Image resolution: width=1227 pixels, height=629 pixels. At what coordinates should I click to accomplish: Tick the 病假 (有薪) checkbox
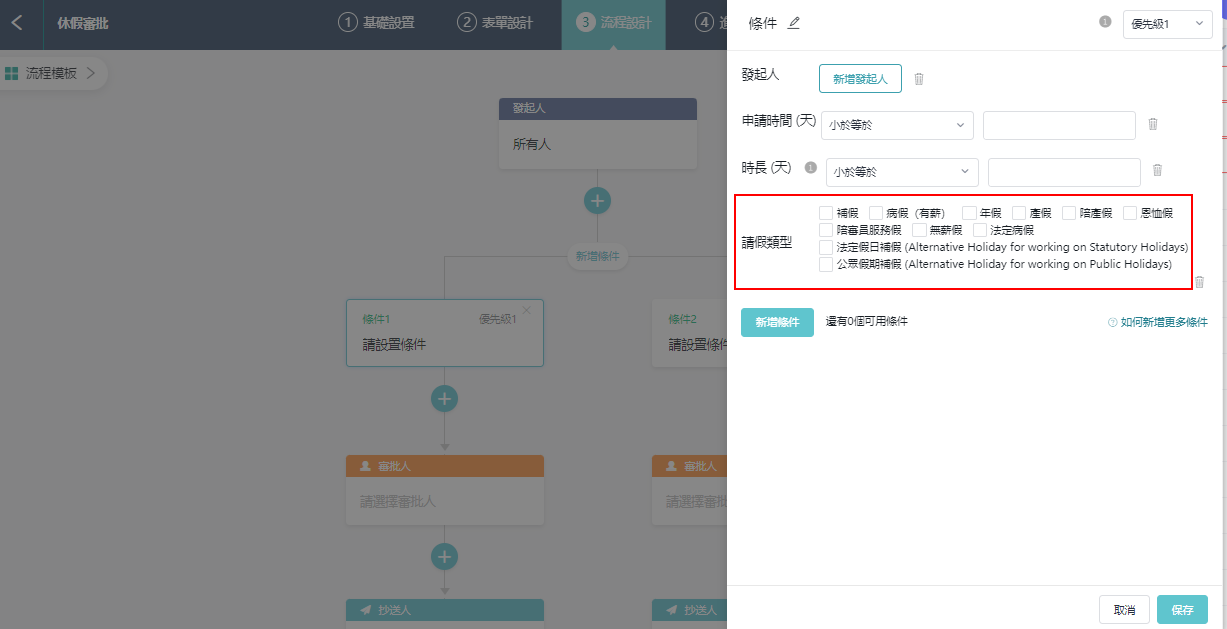click(876, 213)
